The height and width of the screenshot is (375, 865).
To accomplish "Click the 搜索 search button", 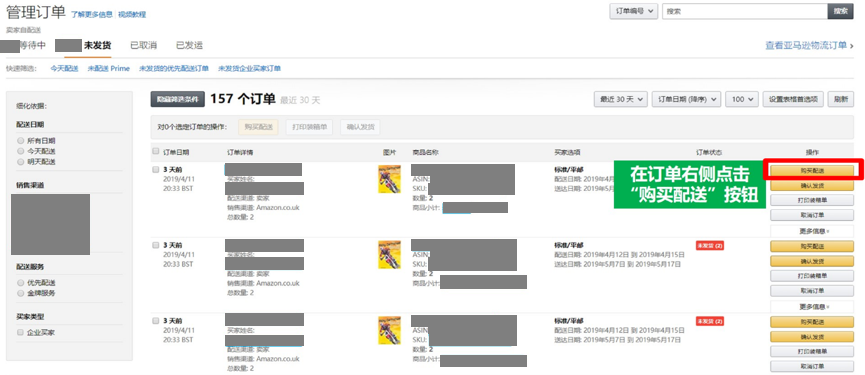I will click(x=840, y=11).
